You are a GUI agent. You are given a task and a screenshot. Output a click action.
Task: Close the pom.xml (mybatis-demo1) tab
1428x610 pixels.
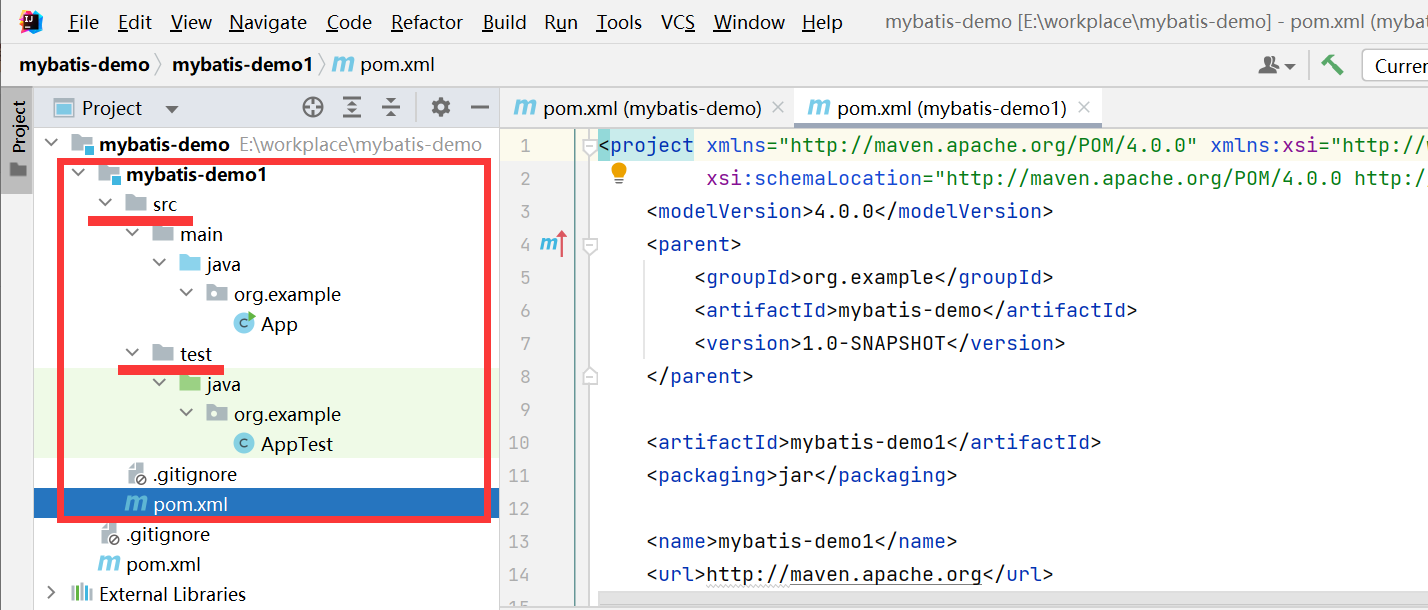(1084, 108)
